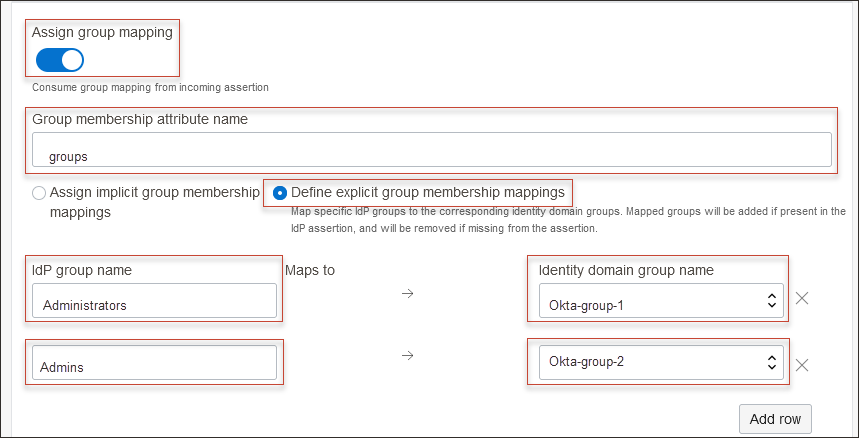
Task: Open the Okta-group-1 dropdown
Action: [x=658, y=301]
